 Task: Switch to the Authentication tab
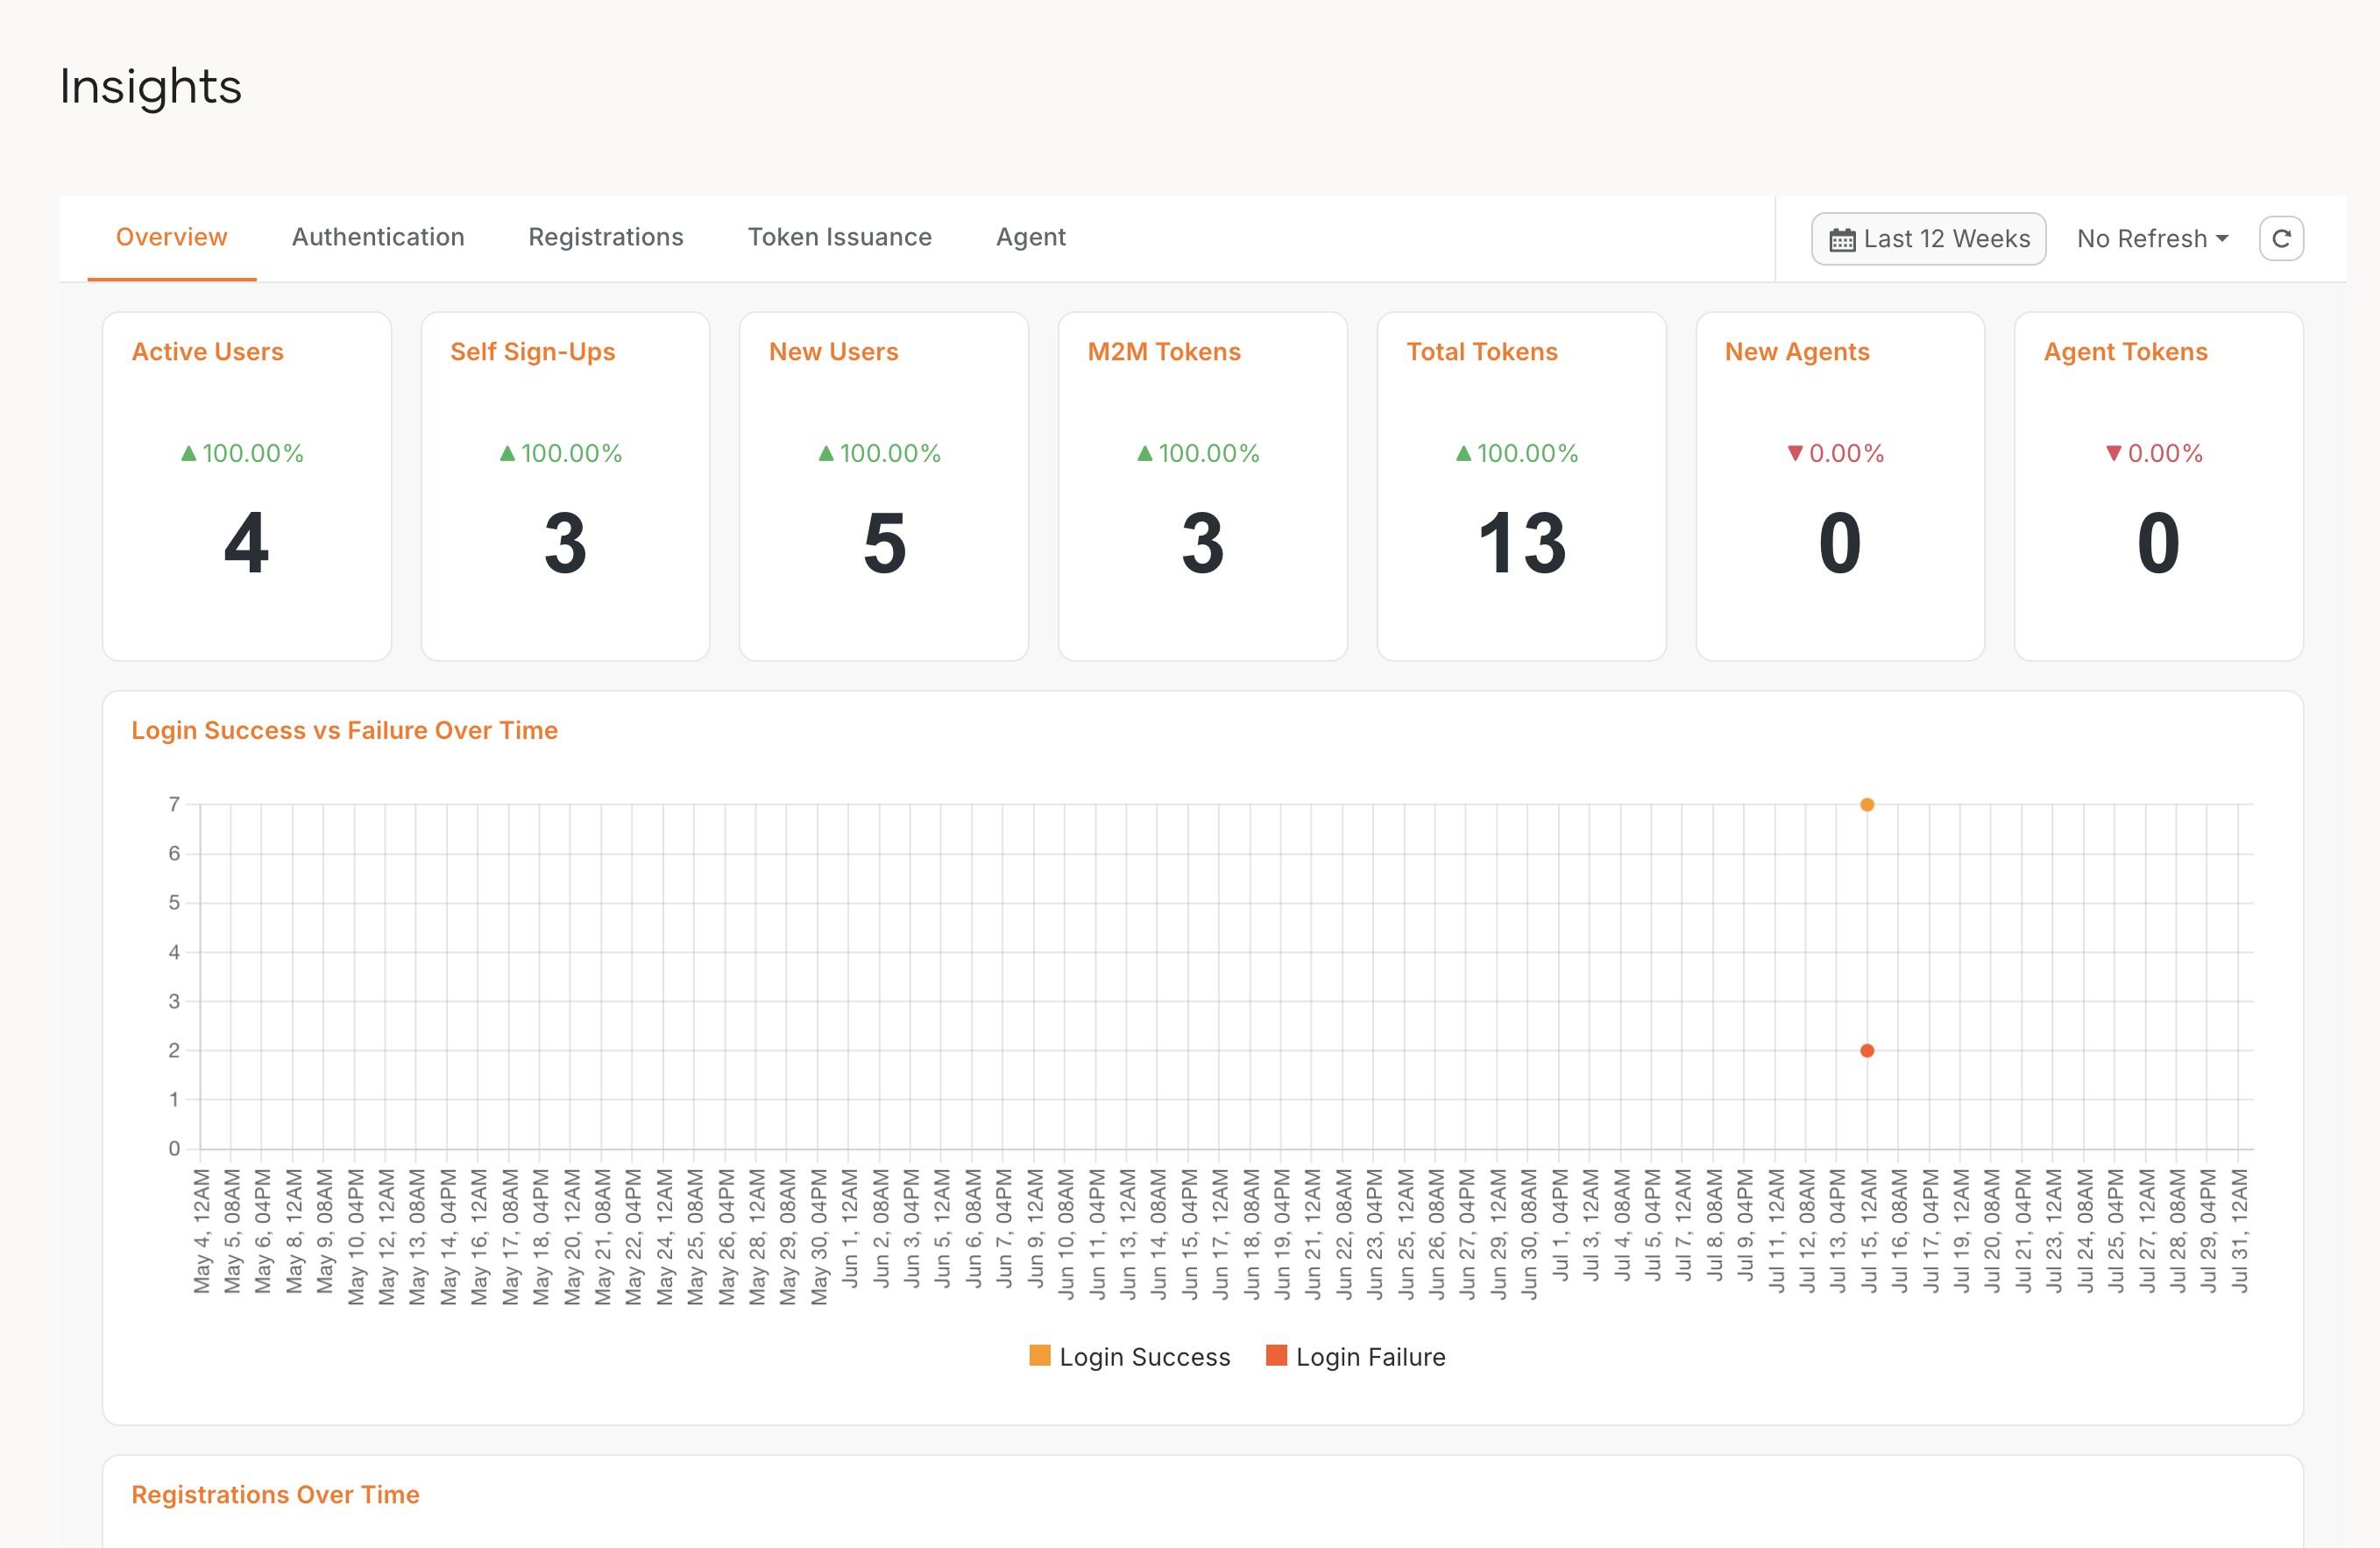[378, 237]
